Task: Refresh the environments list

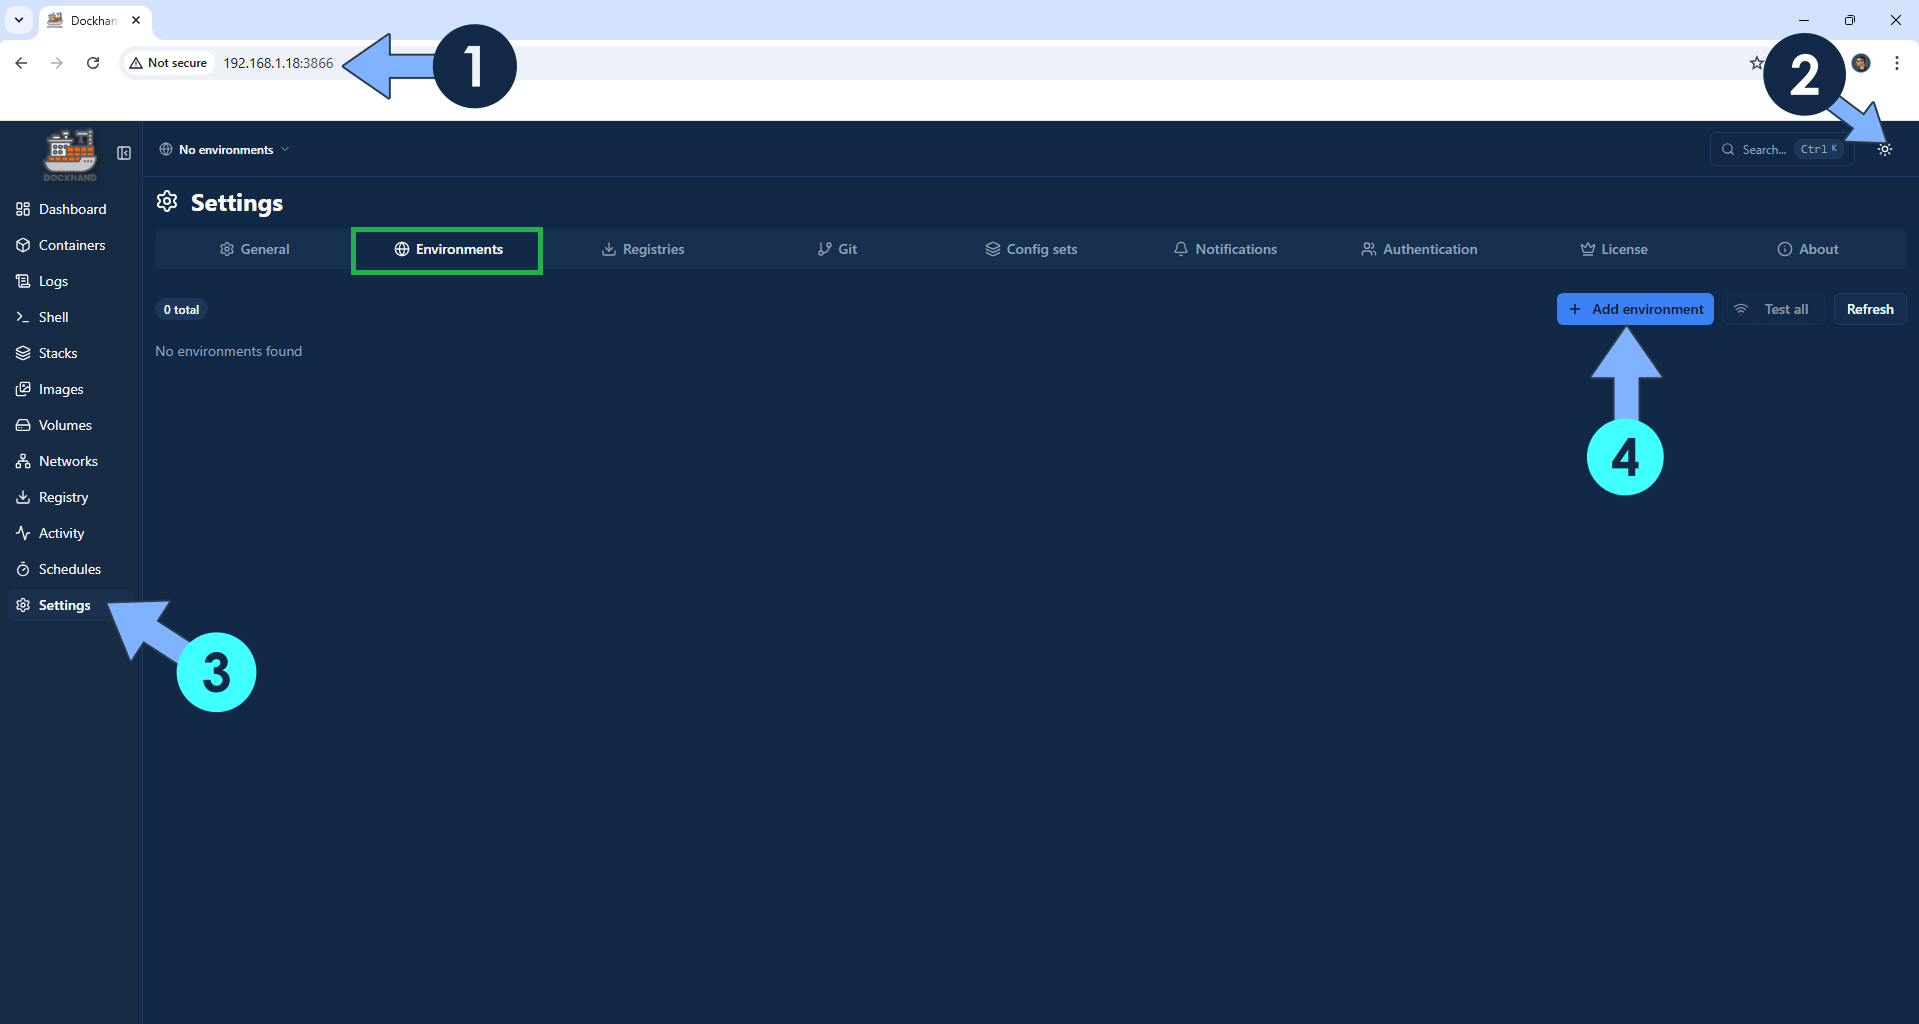Action: point(1869,309)
